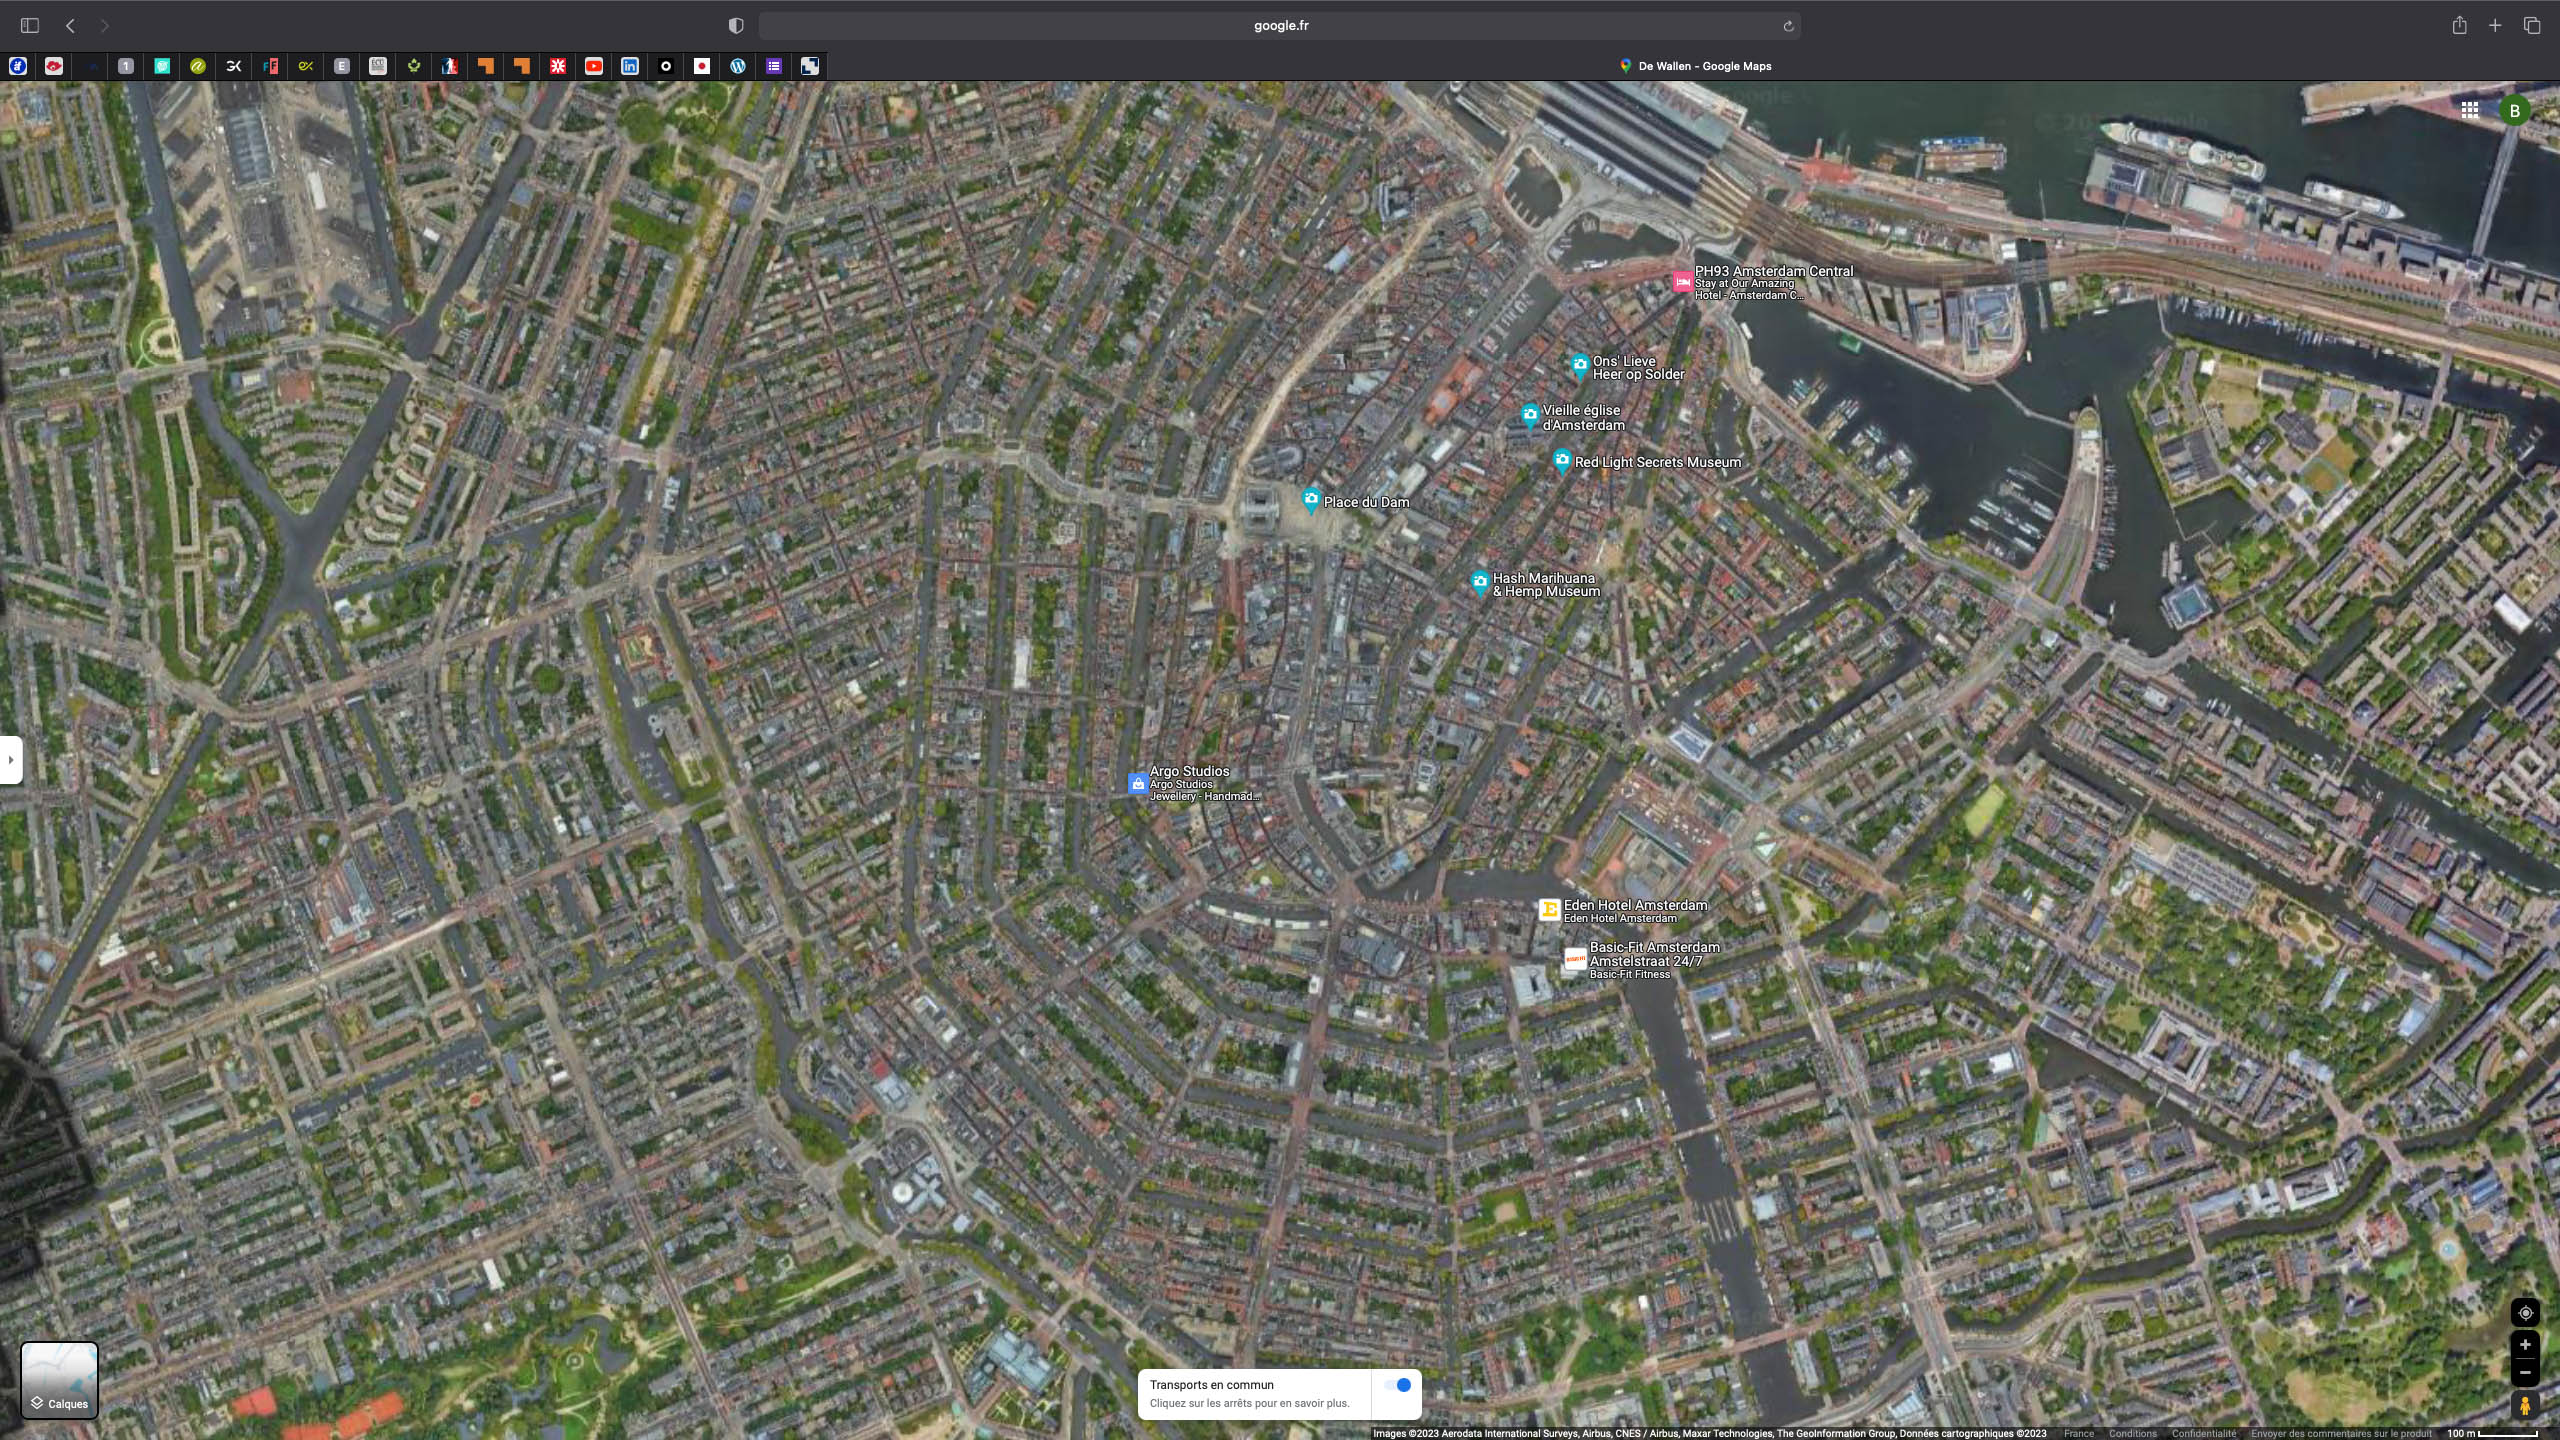Click the Place du Dam marker

pos(1311,500)
